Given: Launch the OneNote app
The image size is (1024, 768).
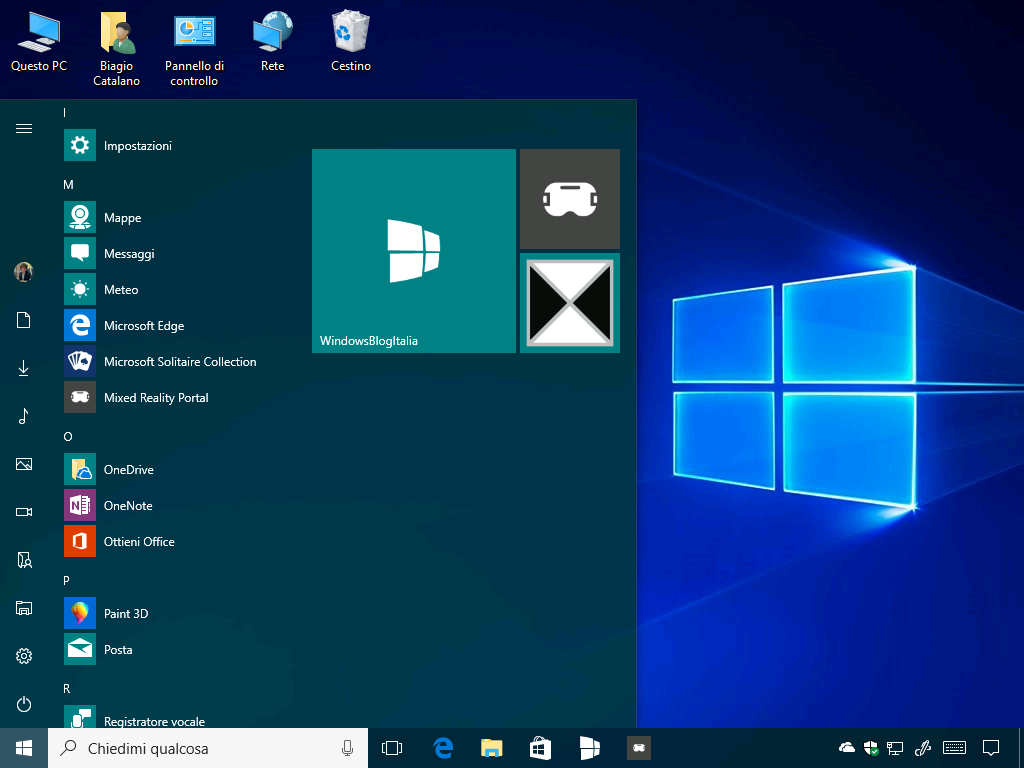Looking at the screenshot, I should coord(176,505).
